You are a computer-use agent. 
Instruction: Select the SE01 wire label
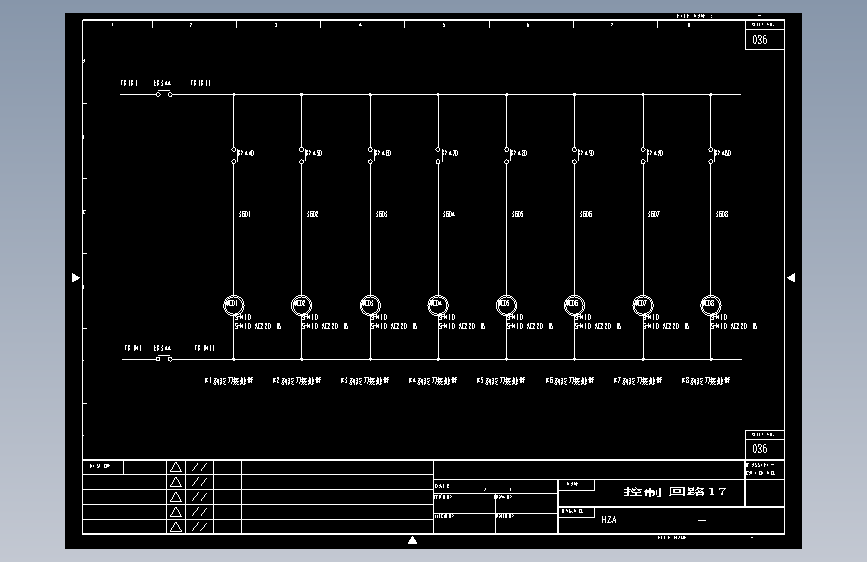click(x=244, y=214)
